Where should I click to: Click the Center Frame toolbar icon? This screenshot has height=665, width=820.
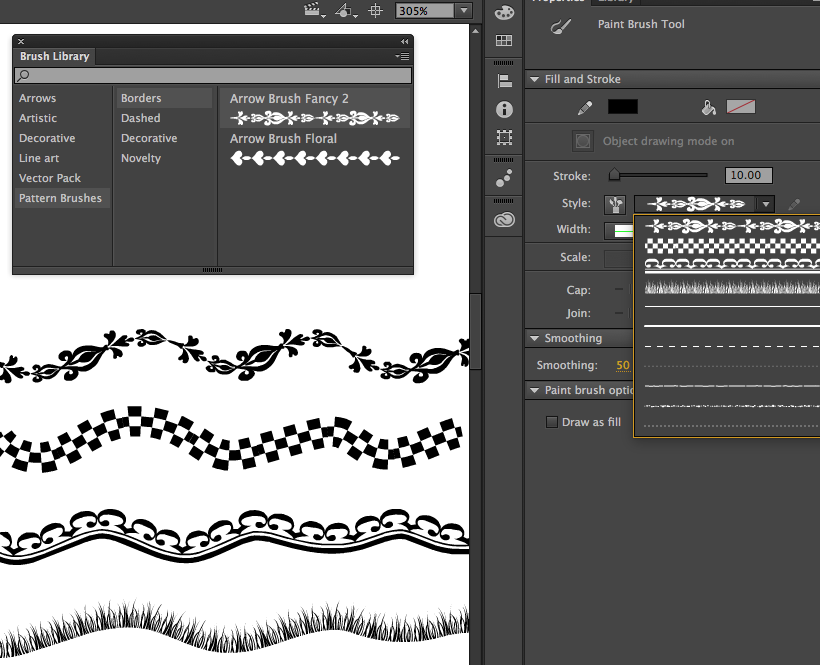376,10
